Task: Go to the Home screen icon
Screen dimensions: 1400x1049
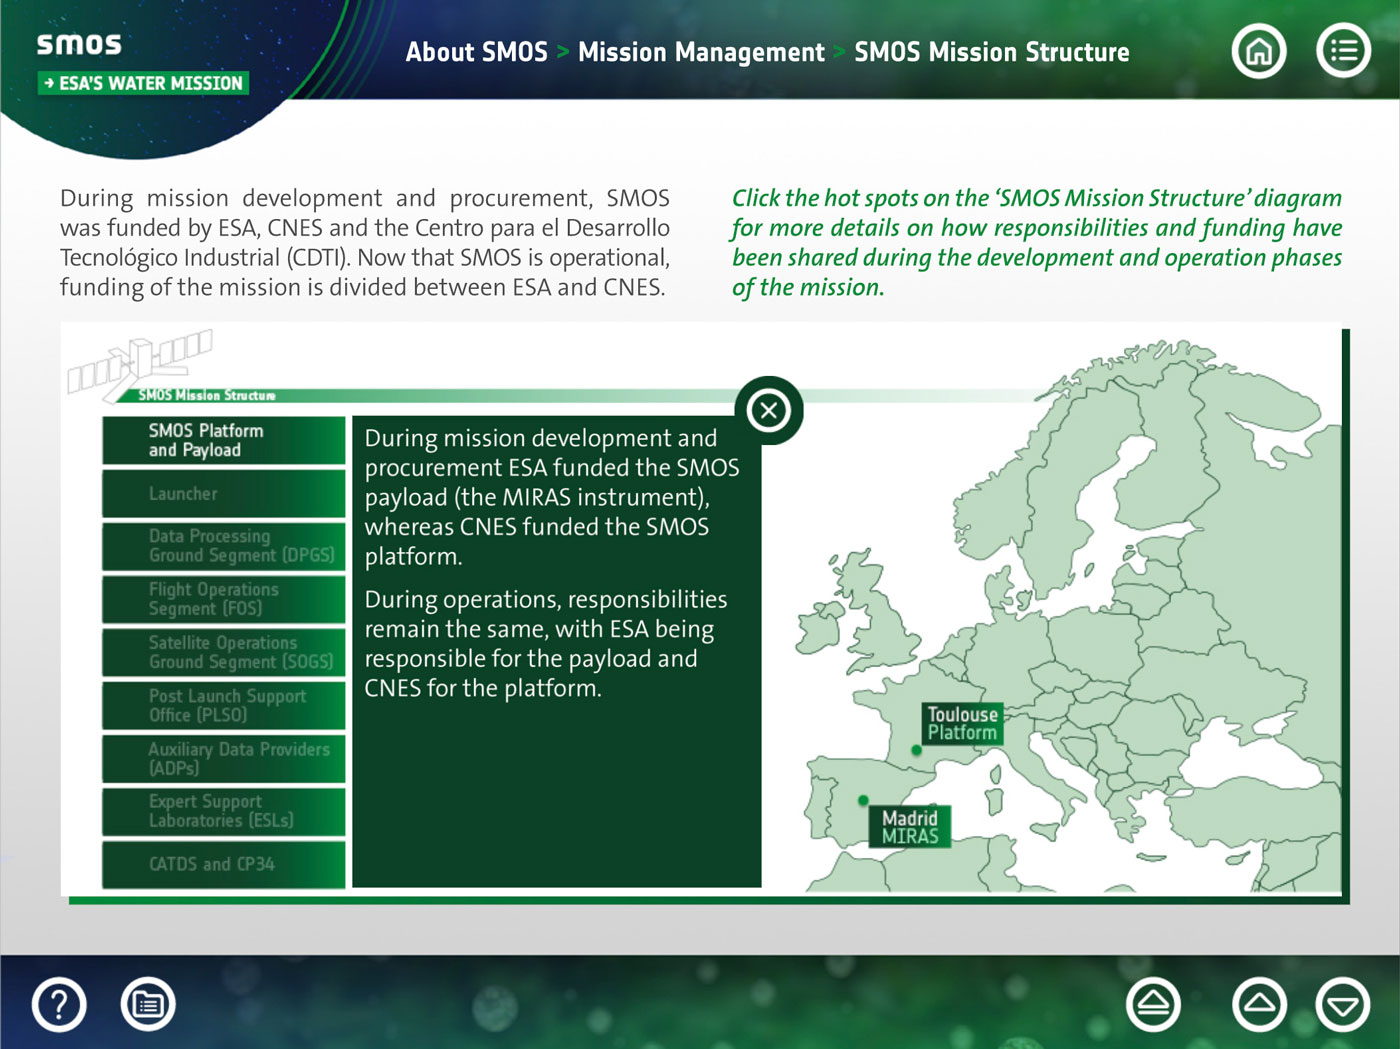Action: [x=1258, y=51]
